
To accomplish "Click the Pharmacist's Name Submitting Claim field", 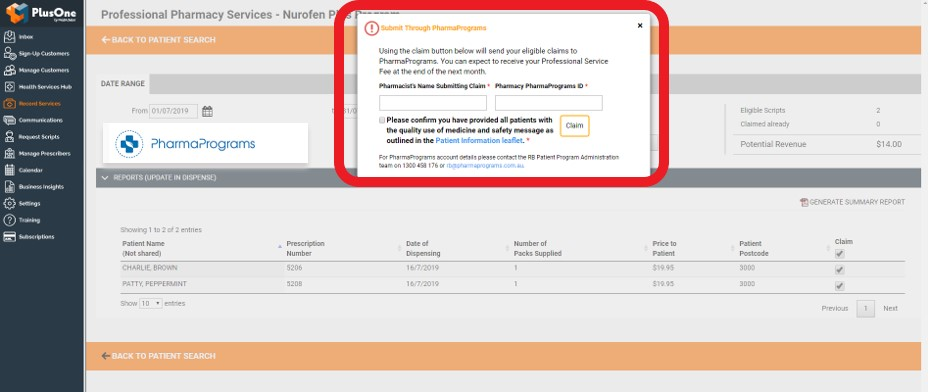I will pos(433,103).
